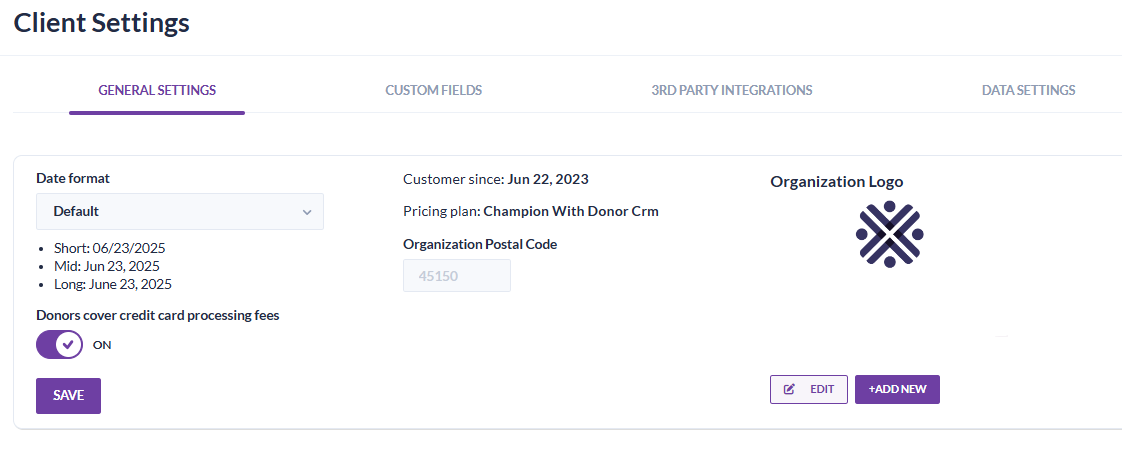
Task: Click the Organization Logo heading
Action: [x=836, y=182]
